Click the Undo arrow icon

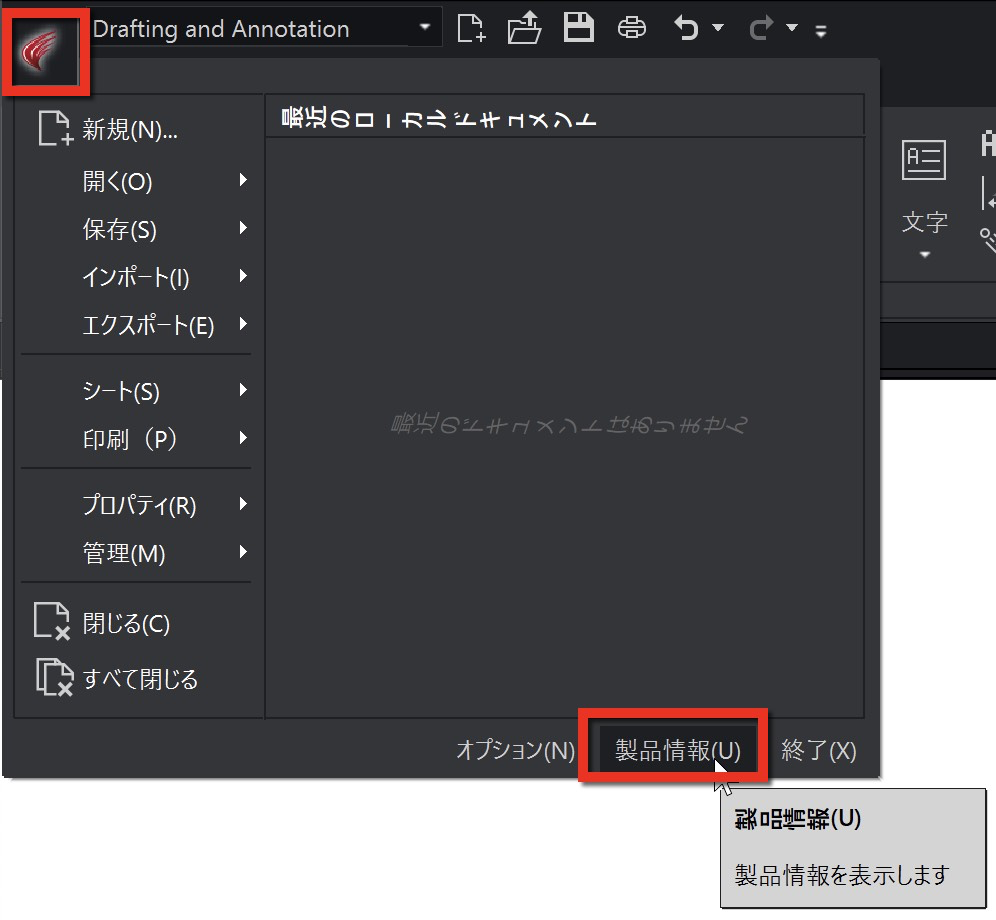tap(687, 28)
